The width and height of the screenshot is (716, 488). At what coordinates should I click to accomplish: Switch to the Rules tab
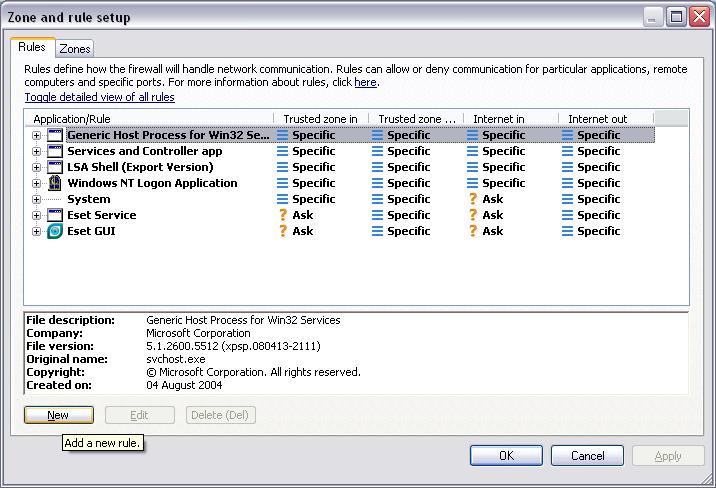pos(32,47)
